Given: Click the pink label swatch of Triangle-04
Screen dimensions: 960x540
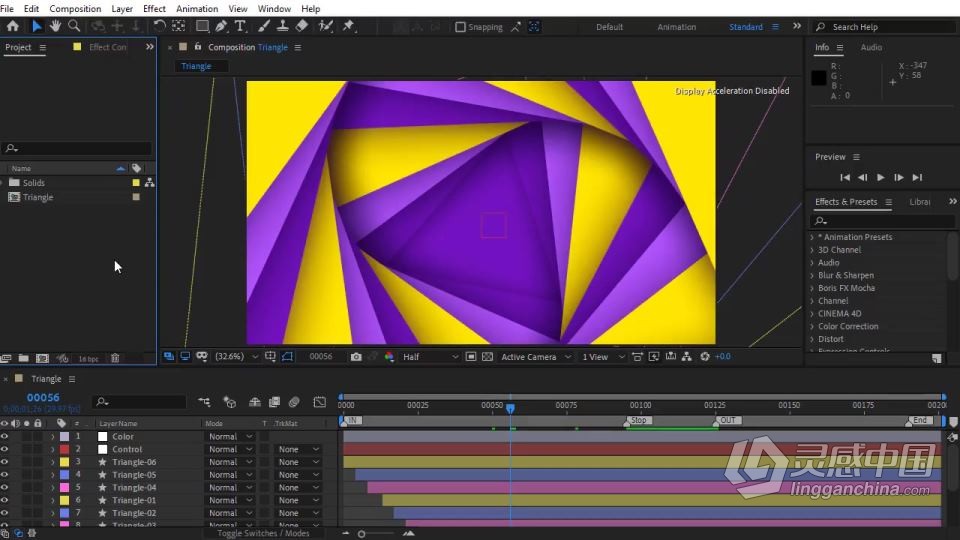Looking at the screenshot, I should 64,487.
